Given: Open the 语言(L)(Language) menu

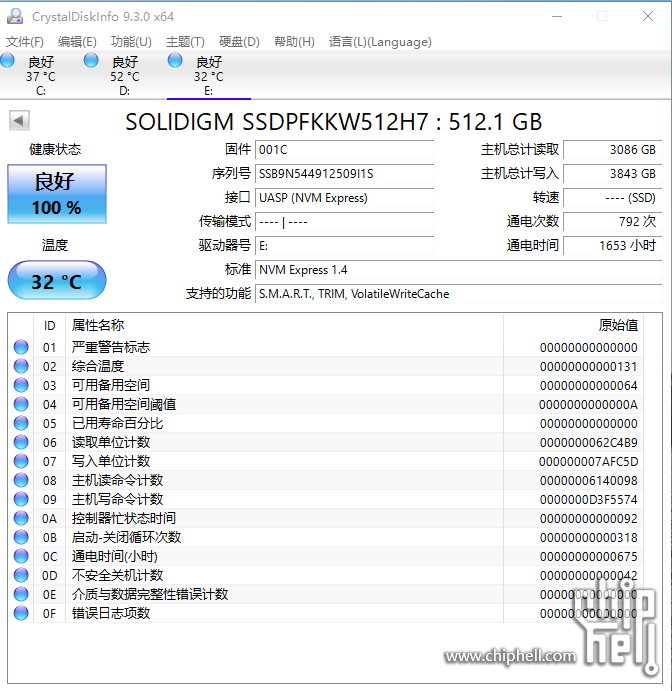Looking at the screenshot, I should [x=380, y=42].
